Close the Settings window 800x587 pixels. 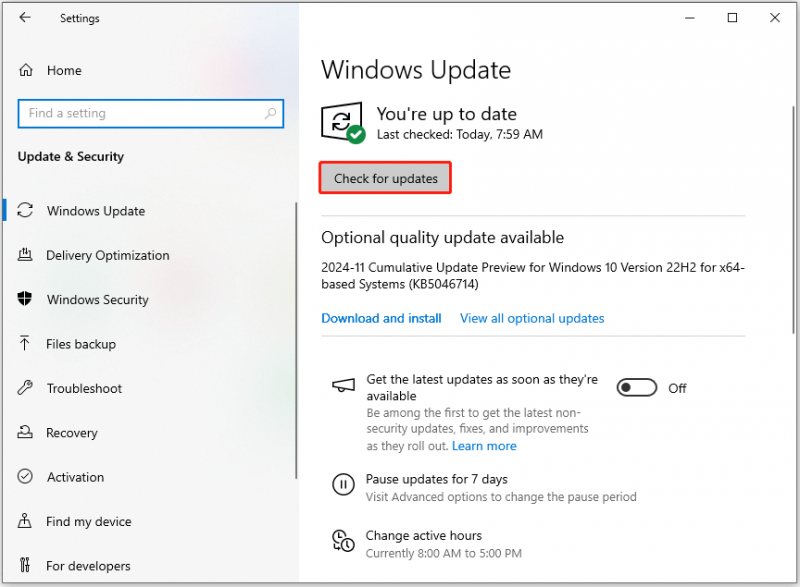click(x=774, y=18)
